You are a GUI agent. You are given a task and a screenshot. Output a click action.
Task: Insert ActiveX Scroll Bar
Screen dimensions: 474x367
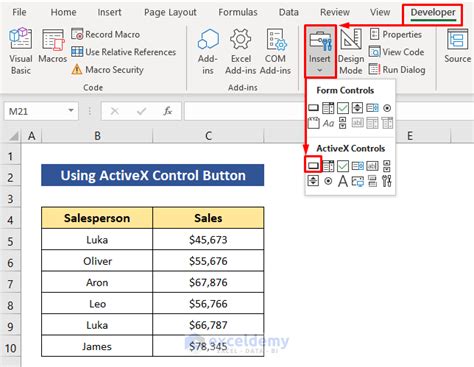click(387, 165)
